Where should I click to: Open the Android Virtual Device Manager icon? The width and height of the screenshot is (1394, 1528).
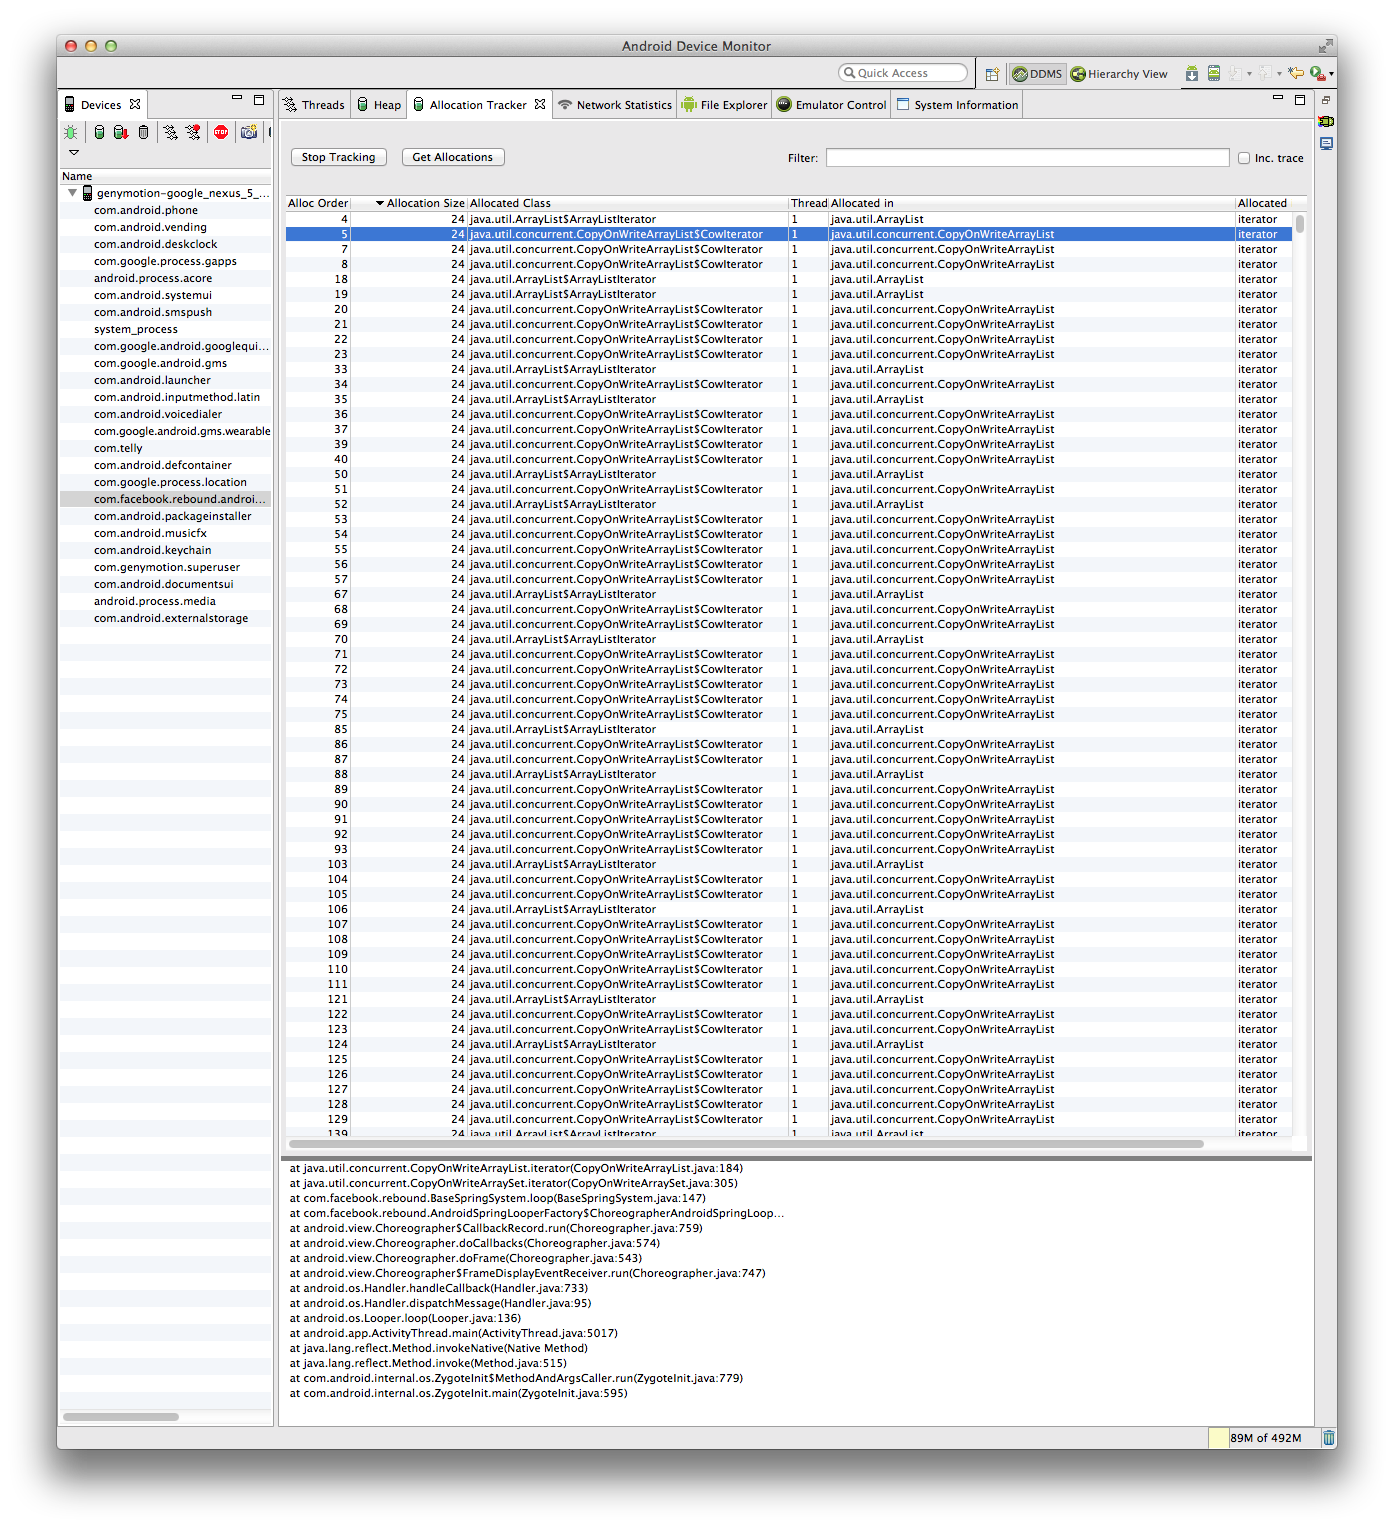[x=1214, y=73]
